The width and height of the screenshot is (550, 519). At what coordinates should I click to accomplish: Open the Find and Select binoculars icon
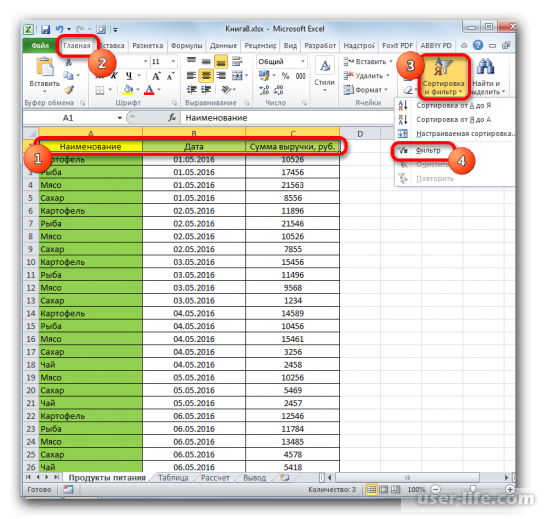(486, 67)
